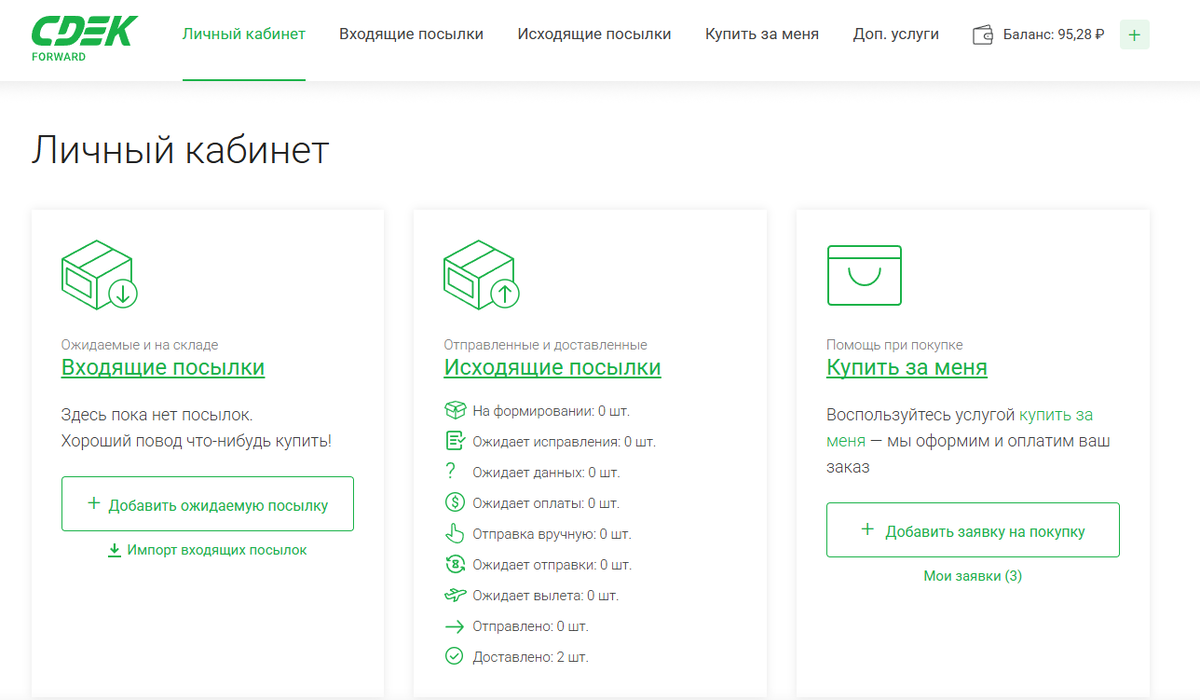Open the 'Входящие посылки' navigation tab
This screenshot has height=700, width=1200.
point(411,34)
